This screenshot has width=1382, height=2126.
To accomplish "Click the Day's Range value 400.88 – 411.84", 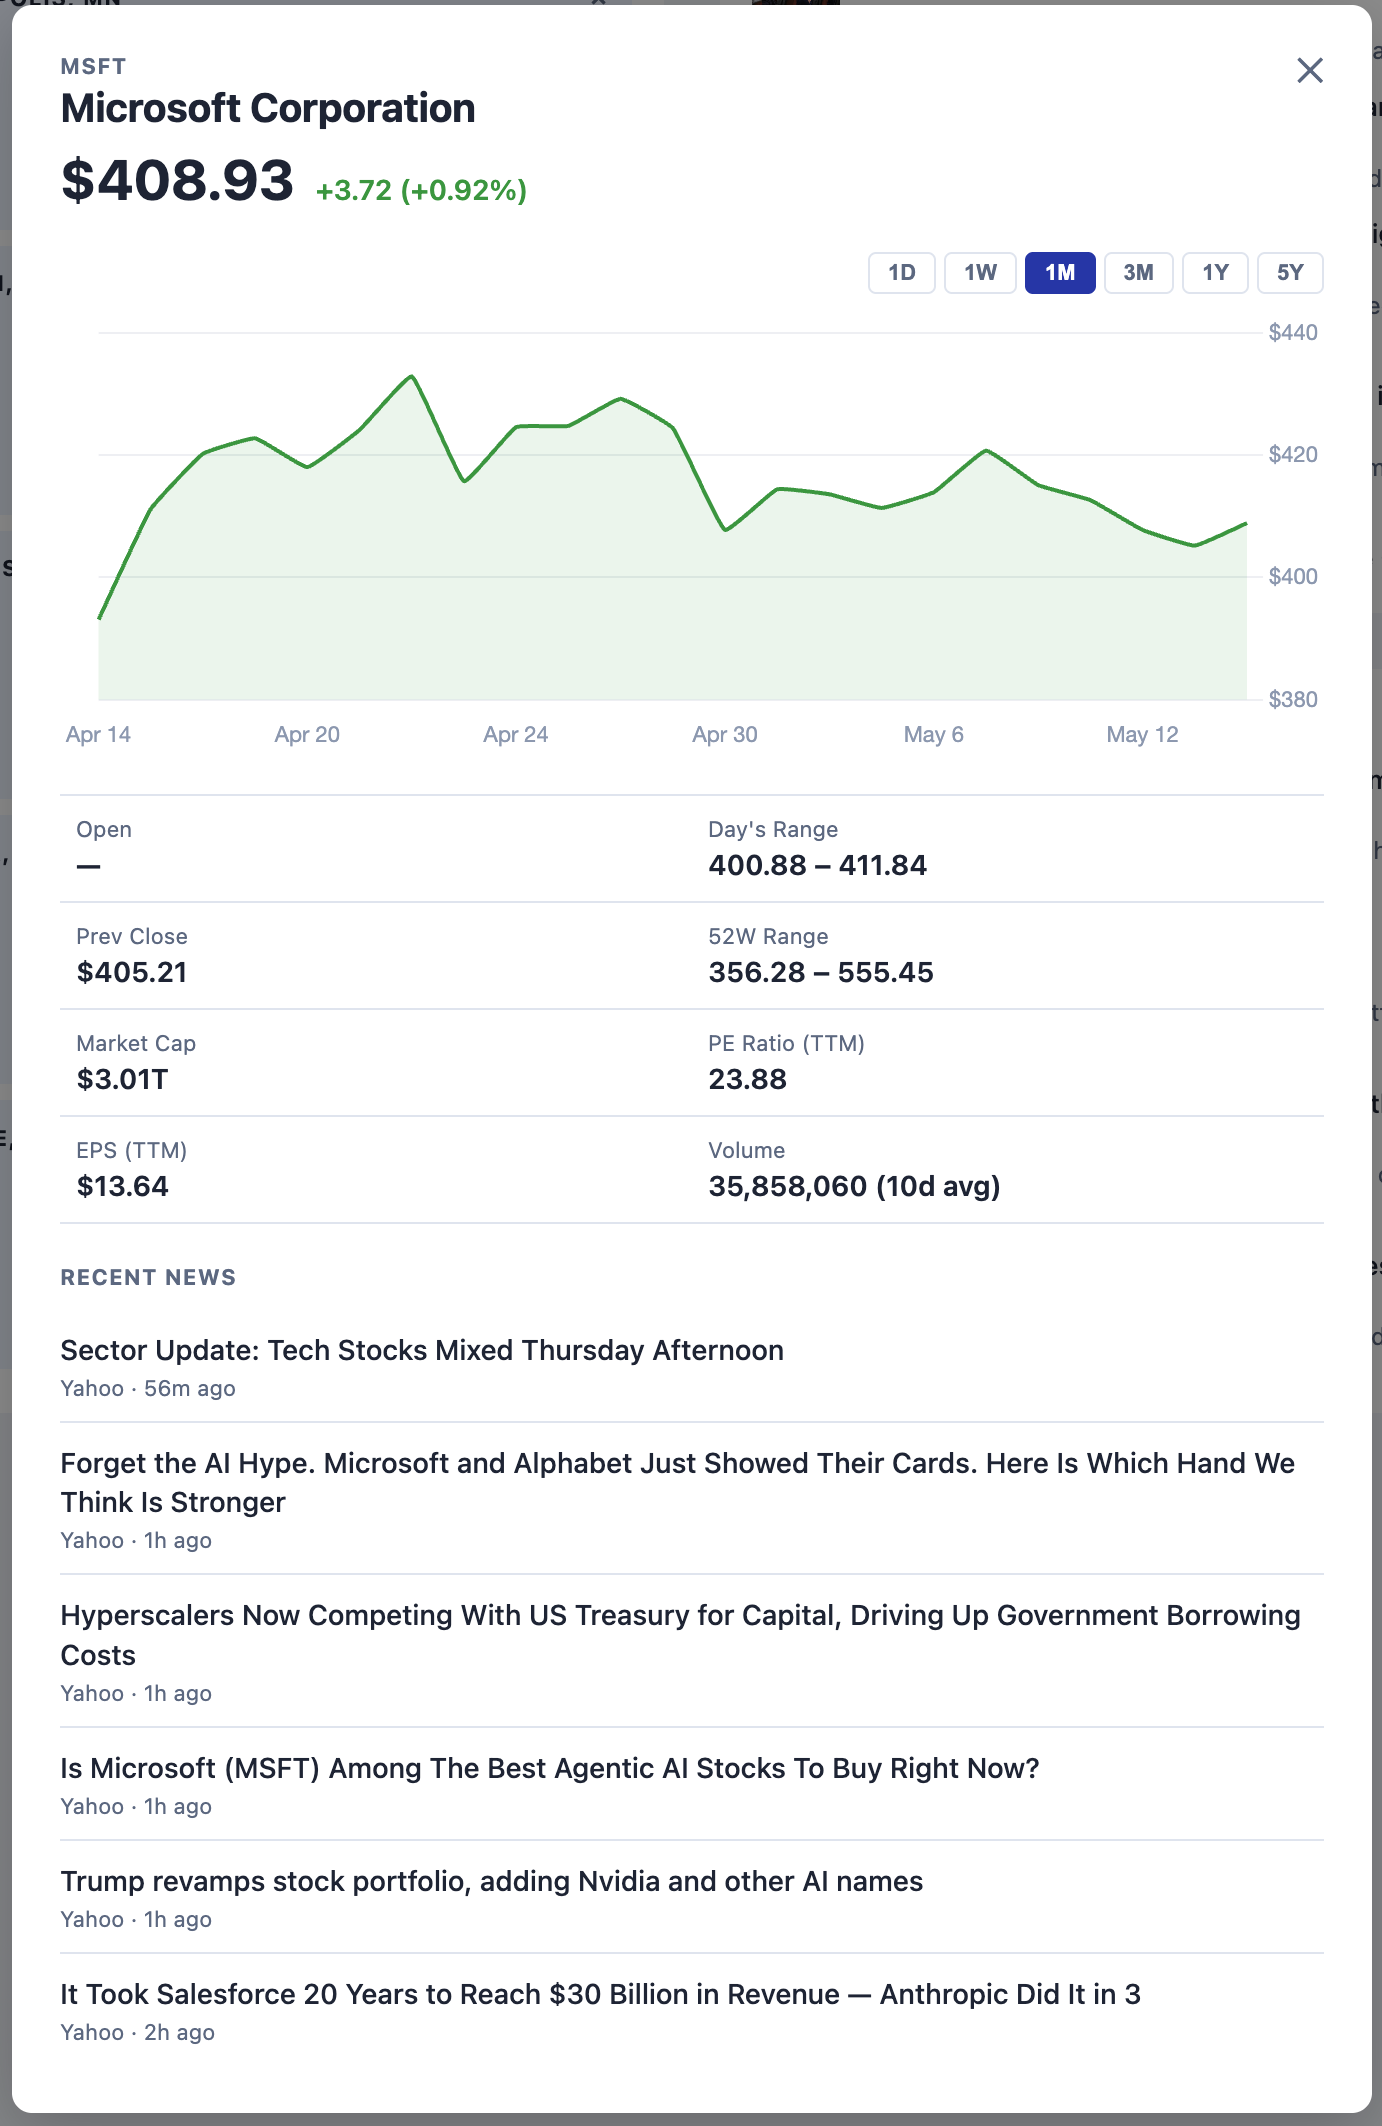I will click(818, 865).
